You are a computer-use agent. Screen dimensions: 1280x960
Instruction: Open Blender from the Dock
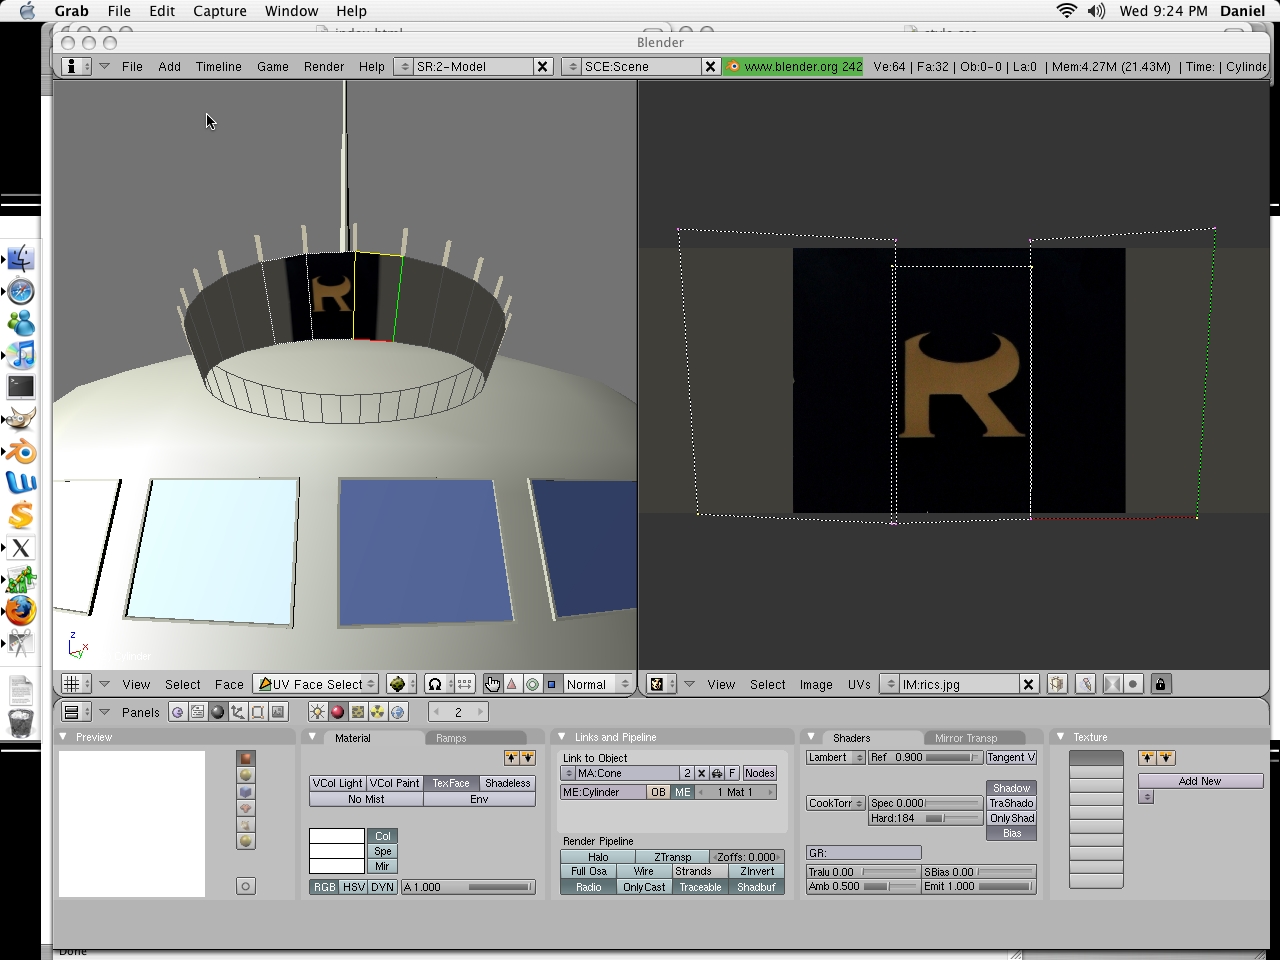pyautogui.click(x=21, y=451)
